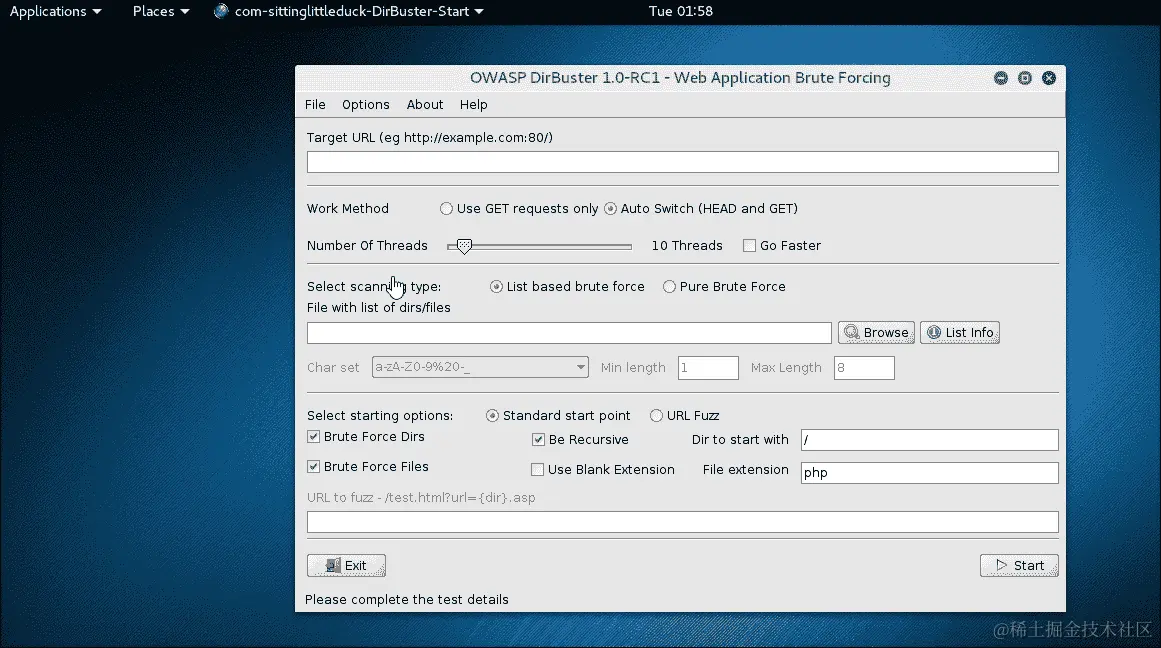This screenshot has width=1161, height=648.
Task: Toggle the Be Recursive checkbox
Action: coord(538,440)
